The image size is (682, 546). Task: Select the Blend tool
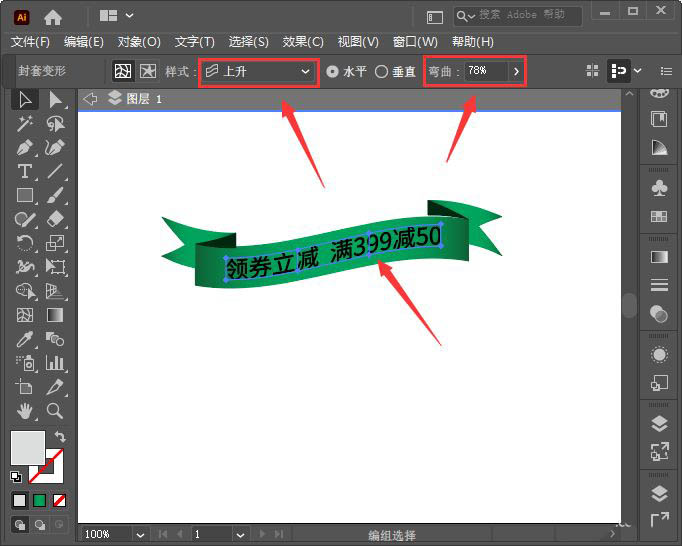55,338
